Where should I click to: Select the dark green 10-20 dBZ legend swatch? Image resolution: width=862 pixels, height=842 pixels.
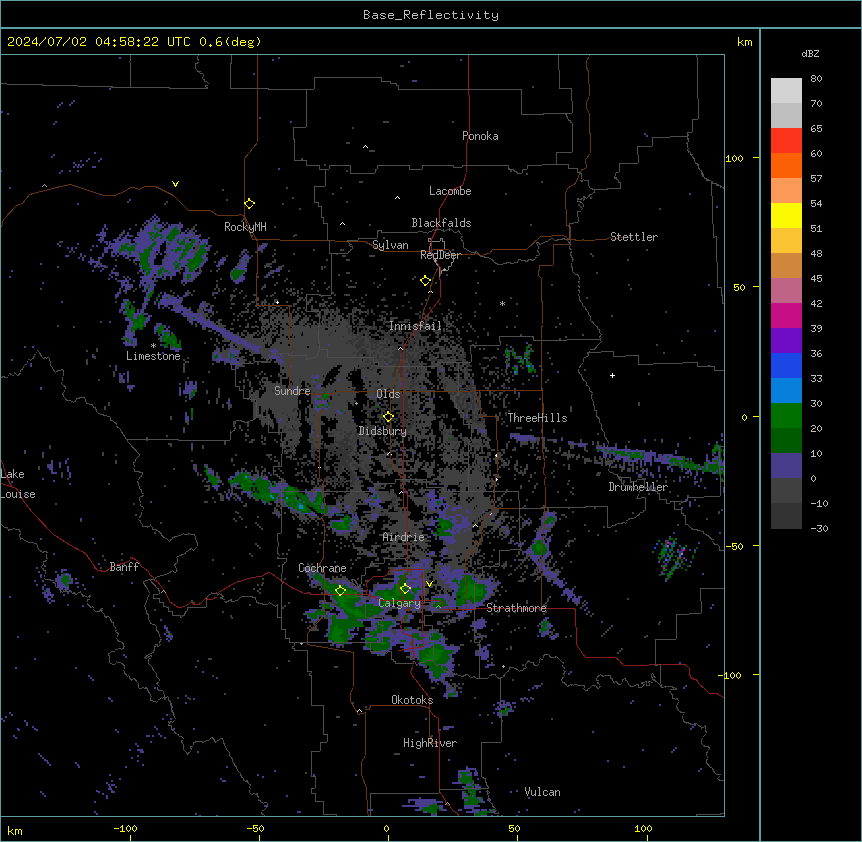click(x=786, y=440)
